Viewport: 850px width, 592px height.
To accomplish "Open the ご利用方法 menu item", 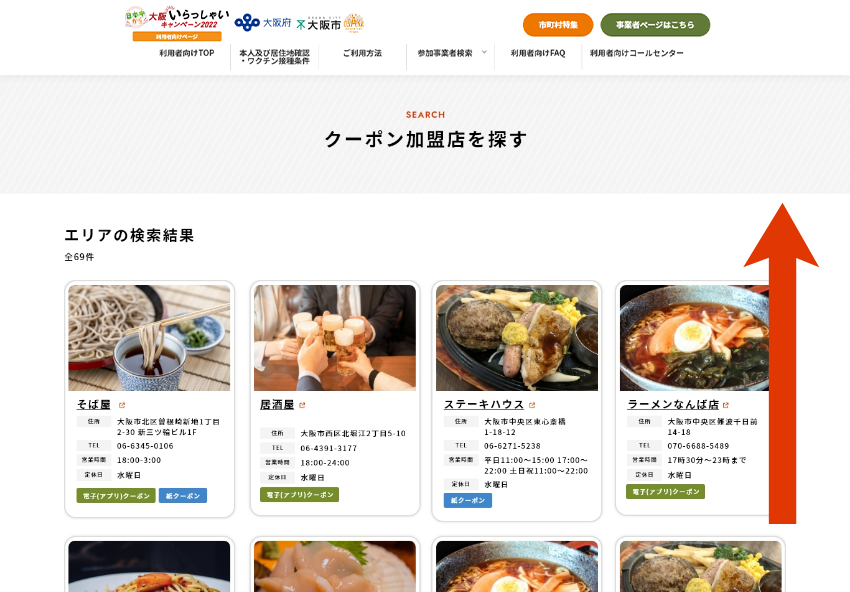I will pos(362,53).
